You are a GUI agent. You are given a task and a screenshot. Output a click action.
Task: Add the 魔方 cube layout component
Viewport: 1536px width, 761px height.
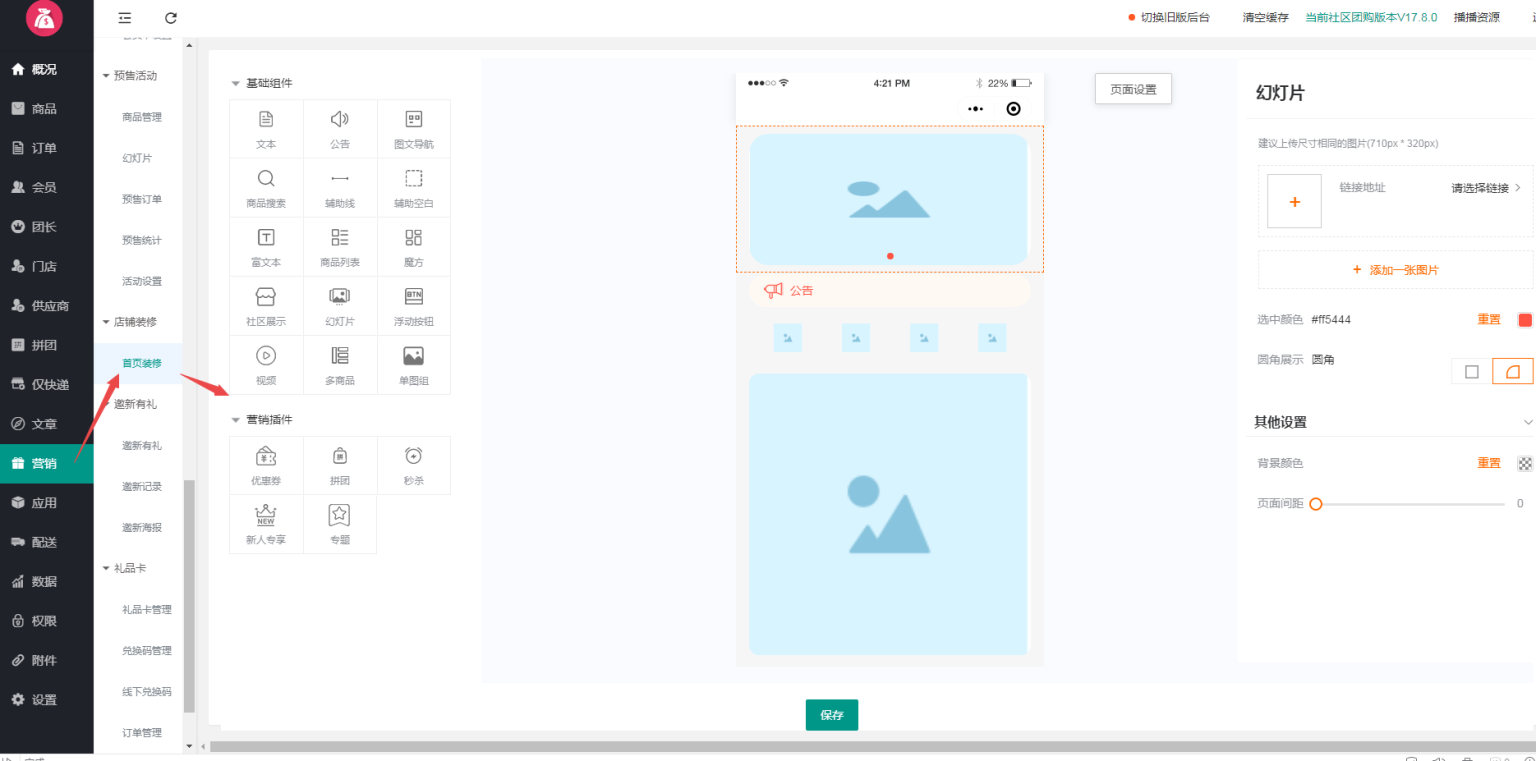pyautogui.click(x=413, y=247)
